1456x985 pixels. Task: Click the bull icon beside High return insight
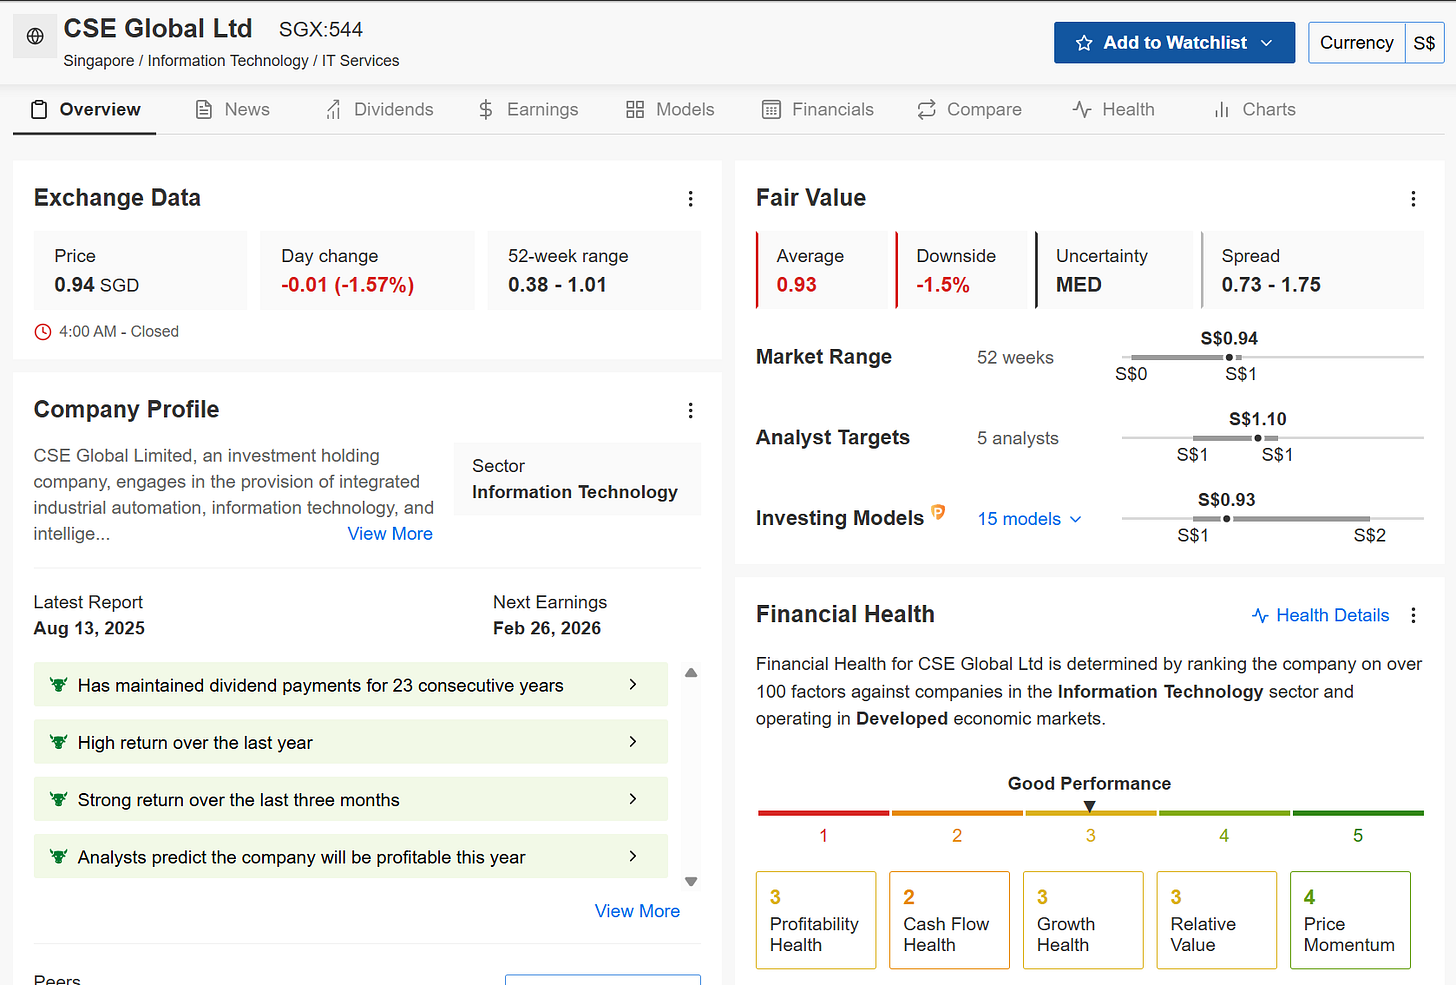(59, 742)
